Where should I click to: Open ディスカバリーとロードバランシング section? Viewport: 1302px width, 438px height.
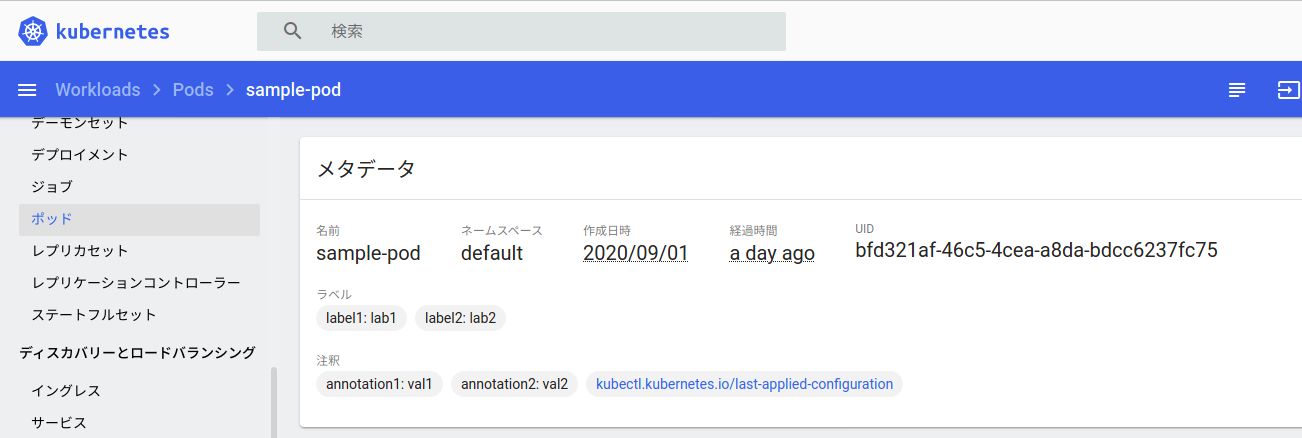137,353
